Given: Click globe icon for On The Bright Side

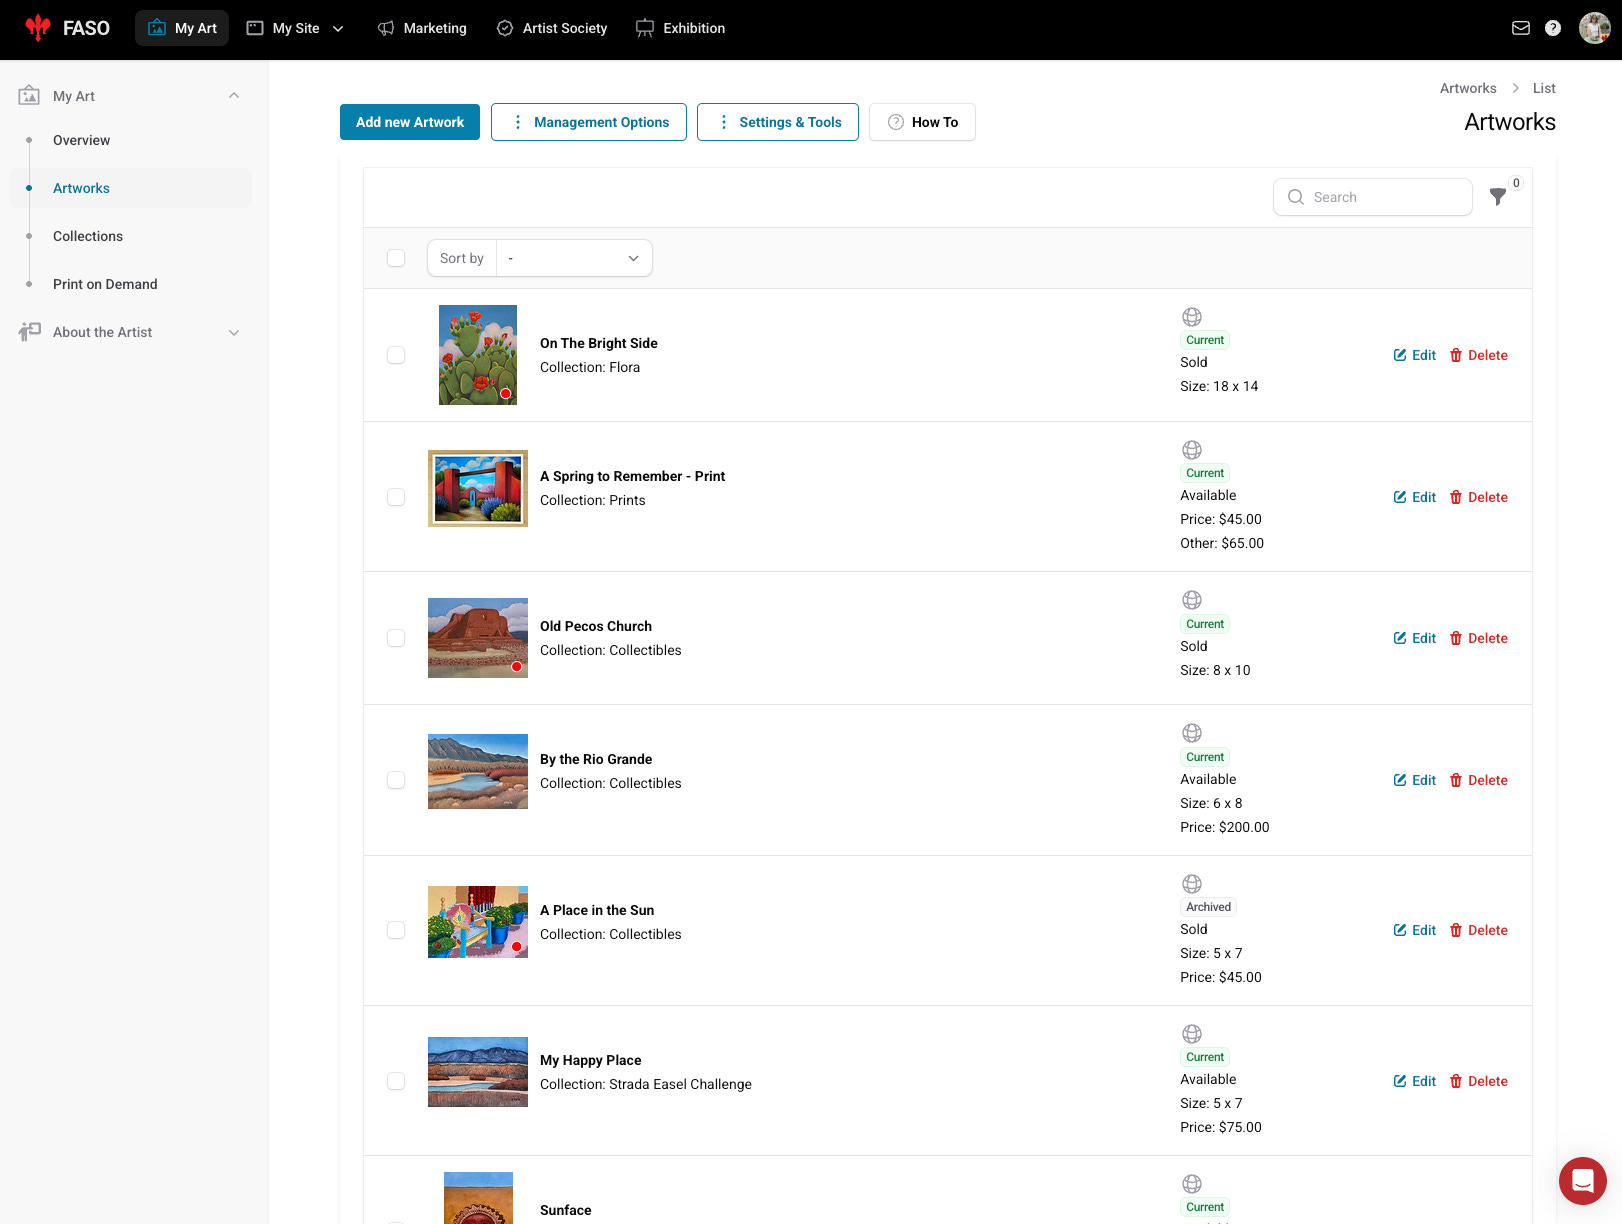Looking at the screenshot, I should [1192, 317].
